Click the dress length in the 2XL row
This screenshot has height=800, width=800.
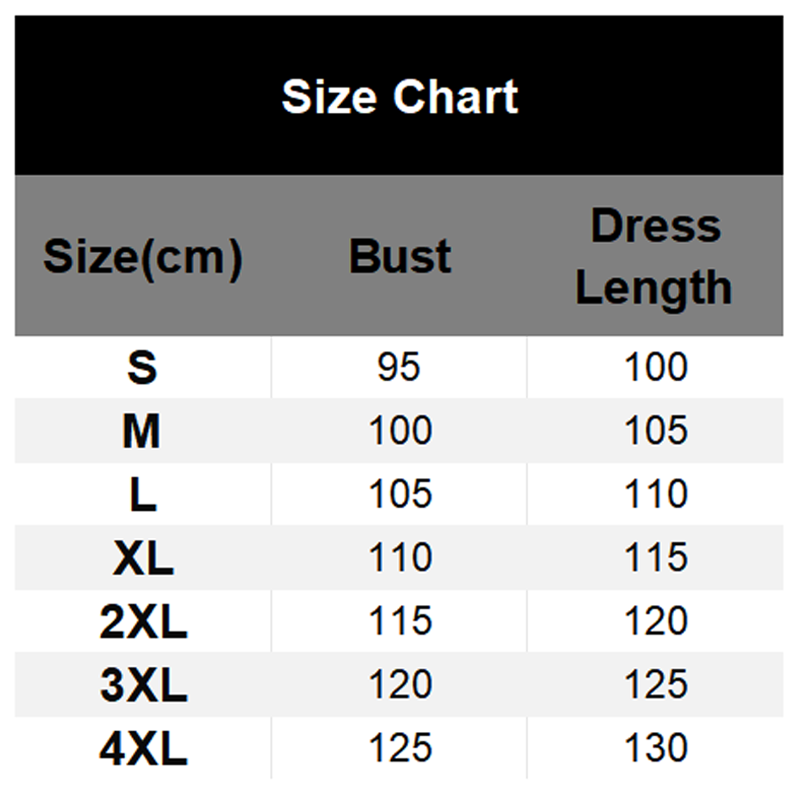point(656,621)
